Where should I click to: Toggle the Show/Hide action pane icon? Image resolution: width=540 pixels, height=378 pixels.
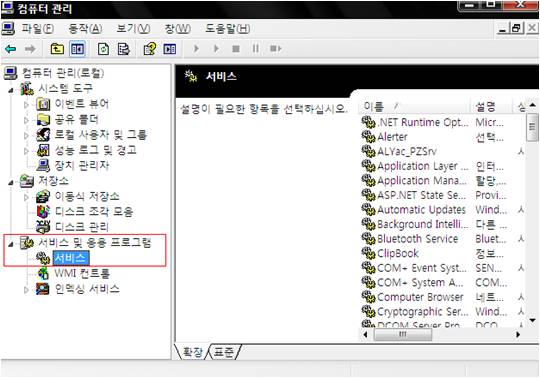pos(169,49)
